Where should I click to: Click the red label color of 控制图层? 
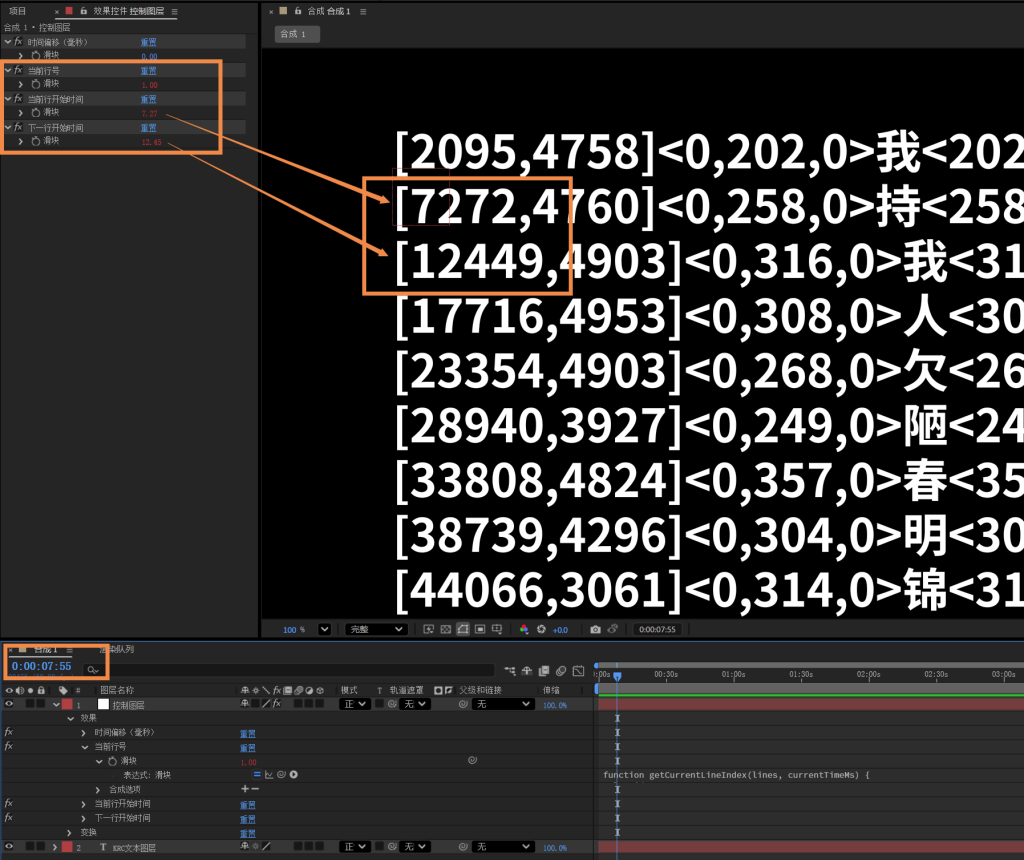(x=67, y=705)
